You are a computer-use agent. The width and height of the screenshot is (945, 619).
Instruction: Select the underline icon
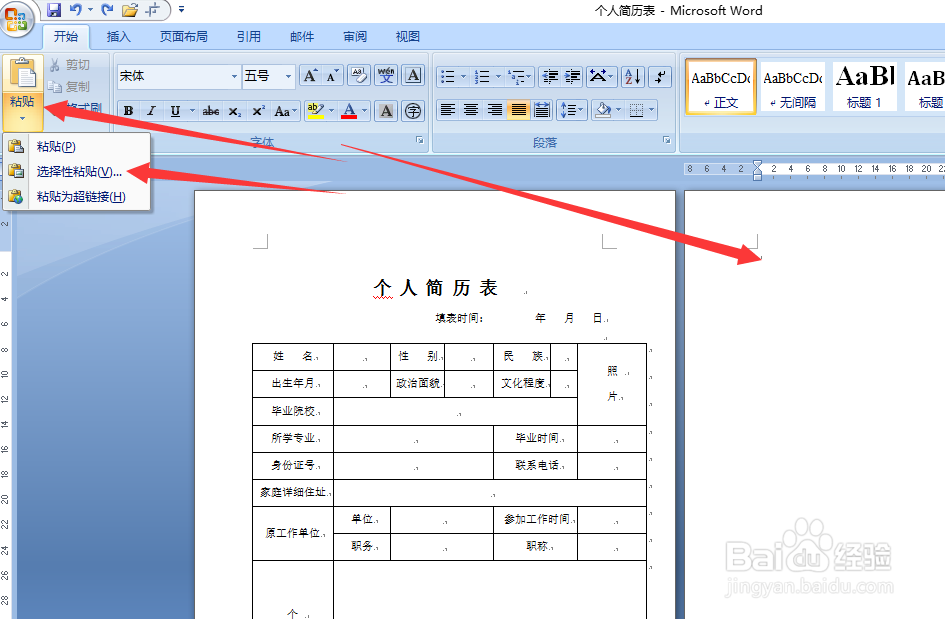tap(172, 110)
